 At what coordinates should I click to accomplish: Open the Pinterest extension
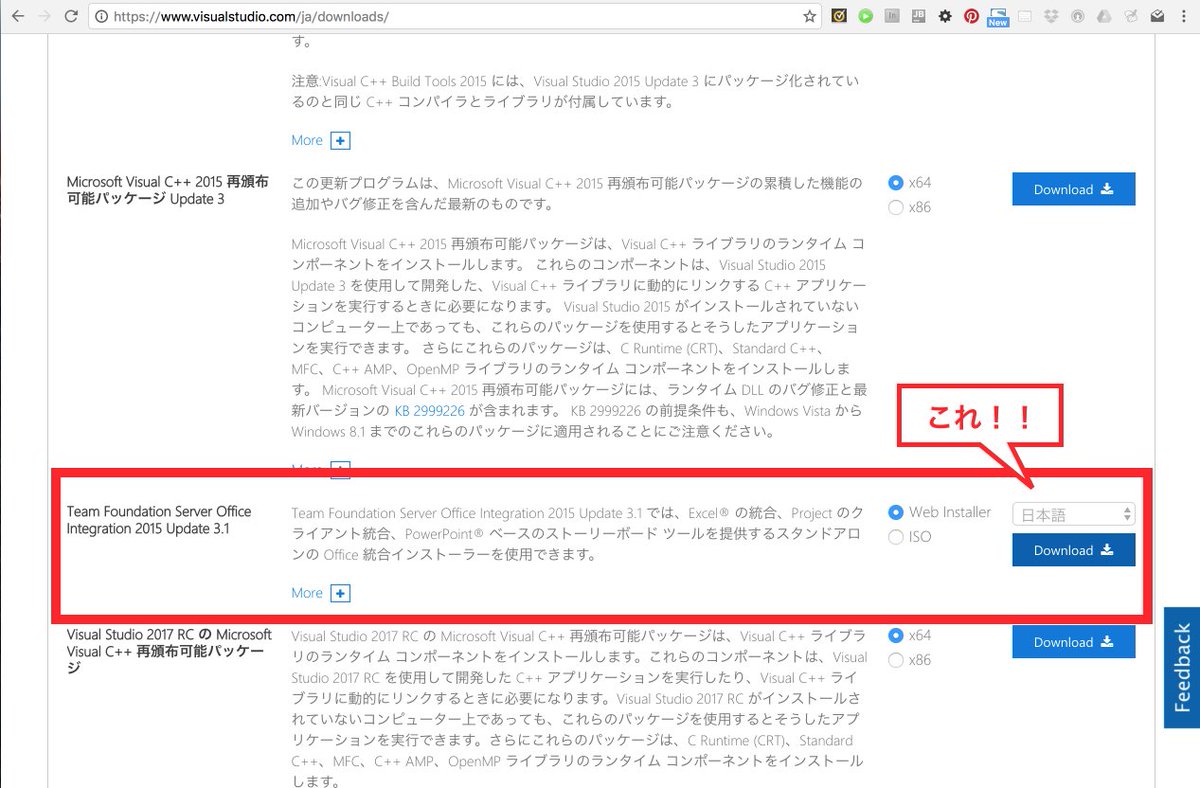971,17
